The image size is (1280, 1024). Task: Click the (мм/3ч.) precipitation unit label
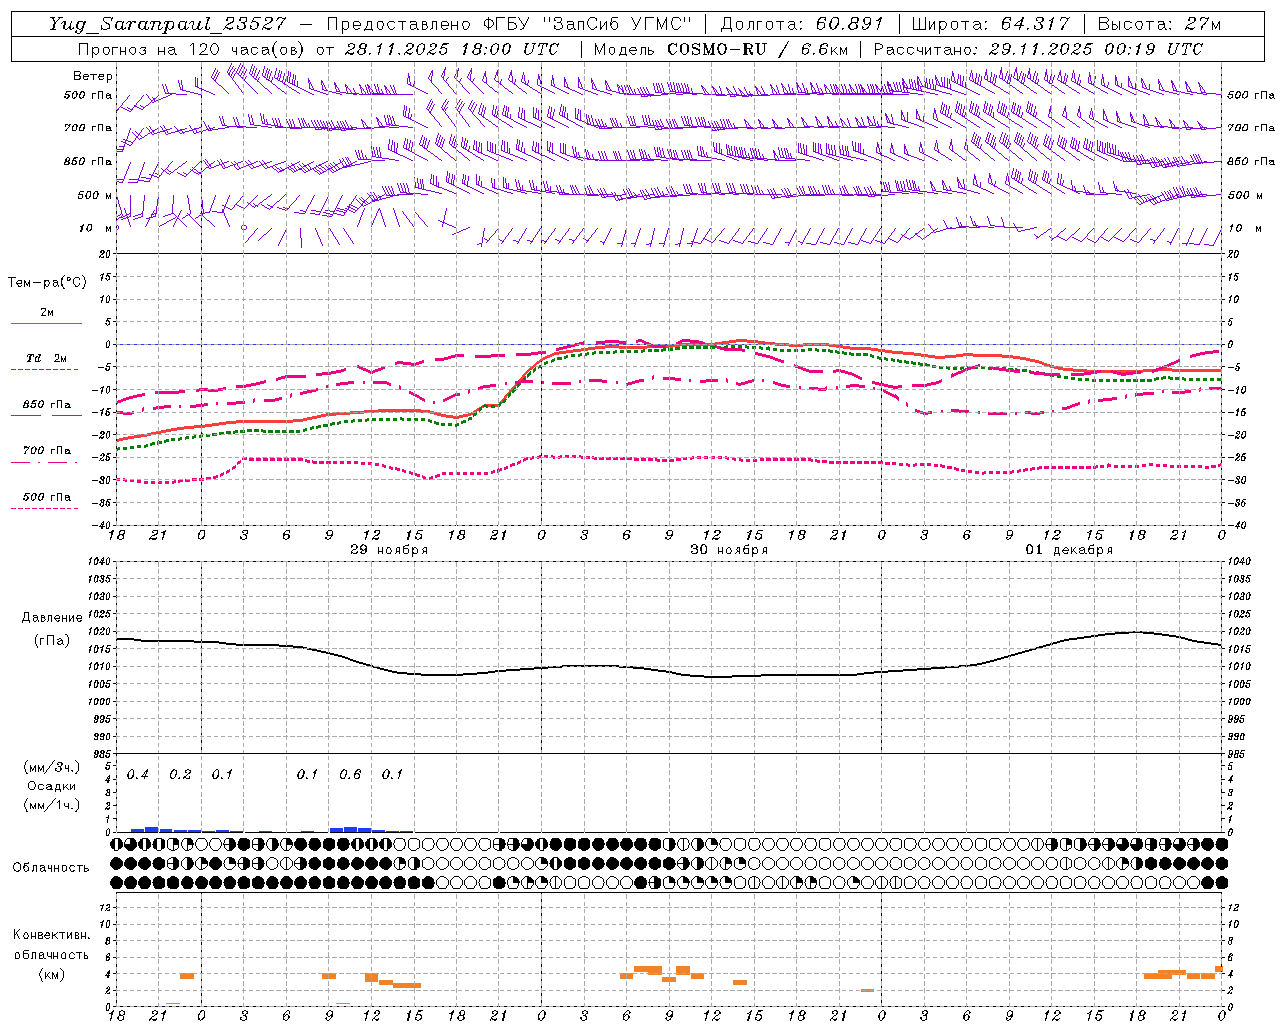pos(51,767)
